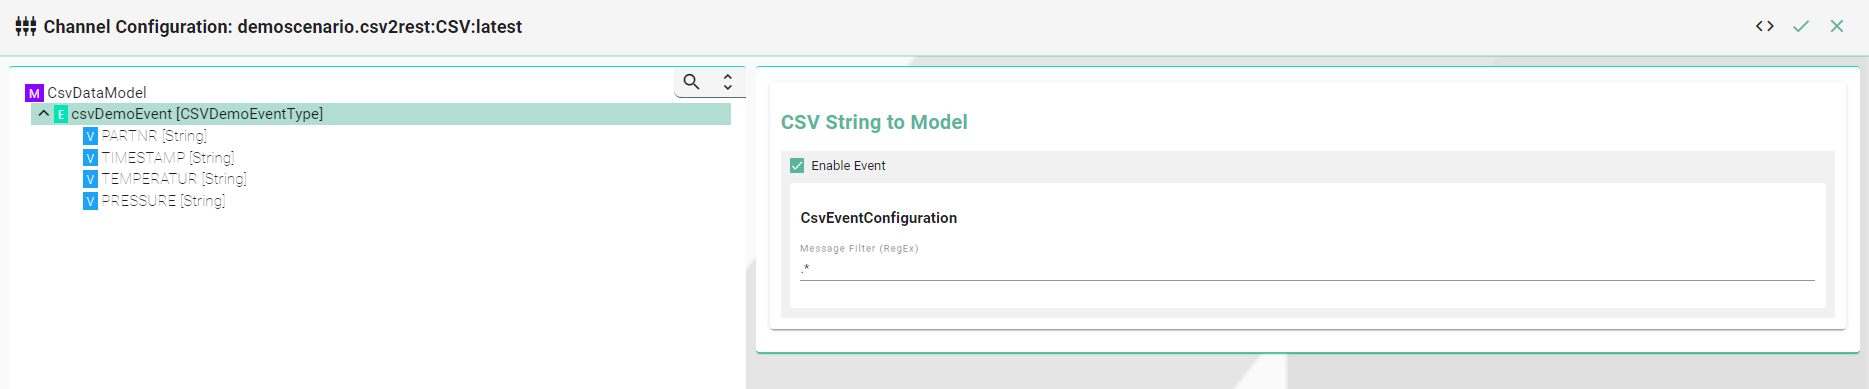Open the tree search magnifier
Viewport: 1869px width, 389px height.
click(691, 82)
